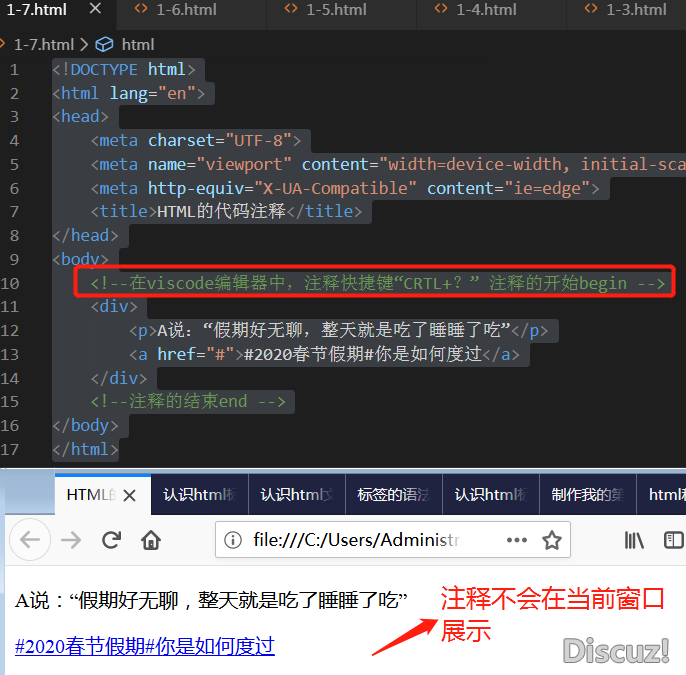Click 1-7.html in the breadcrumb
The width and height of the screenshot is (686, 675).
(x=44, y=45)
